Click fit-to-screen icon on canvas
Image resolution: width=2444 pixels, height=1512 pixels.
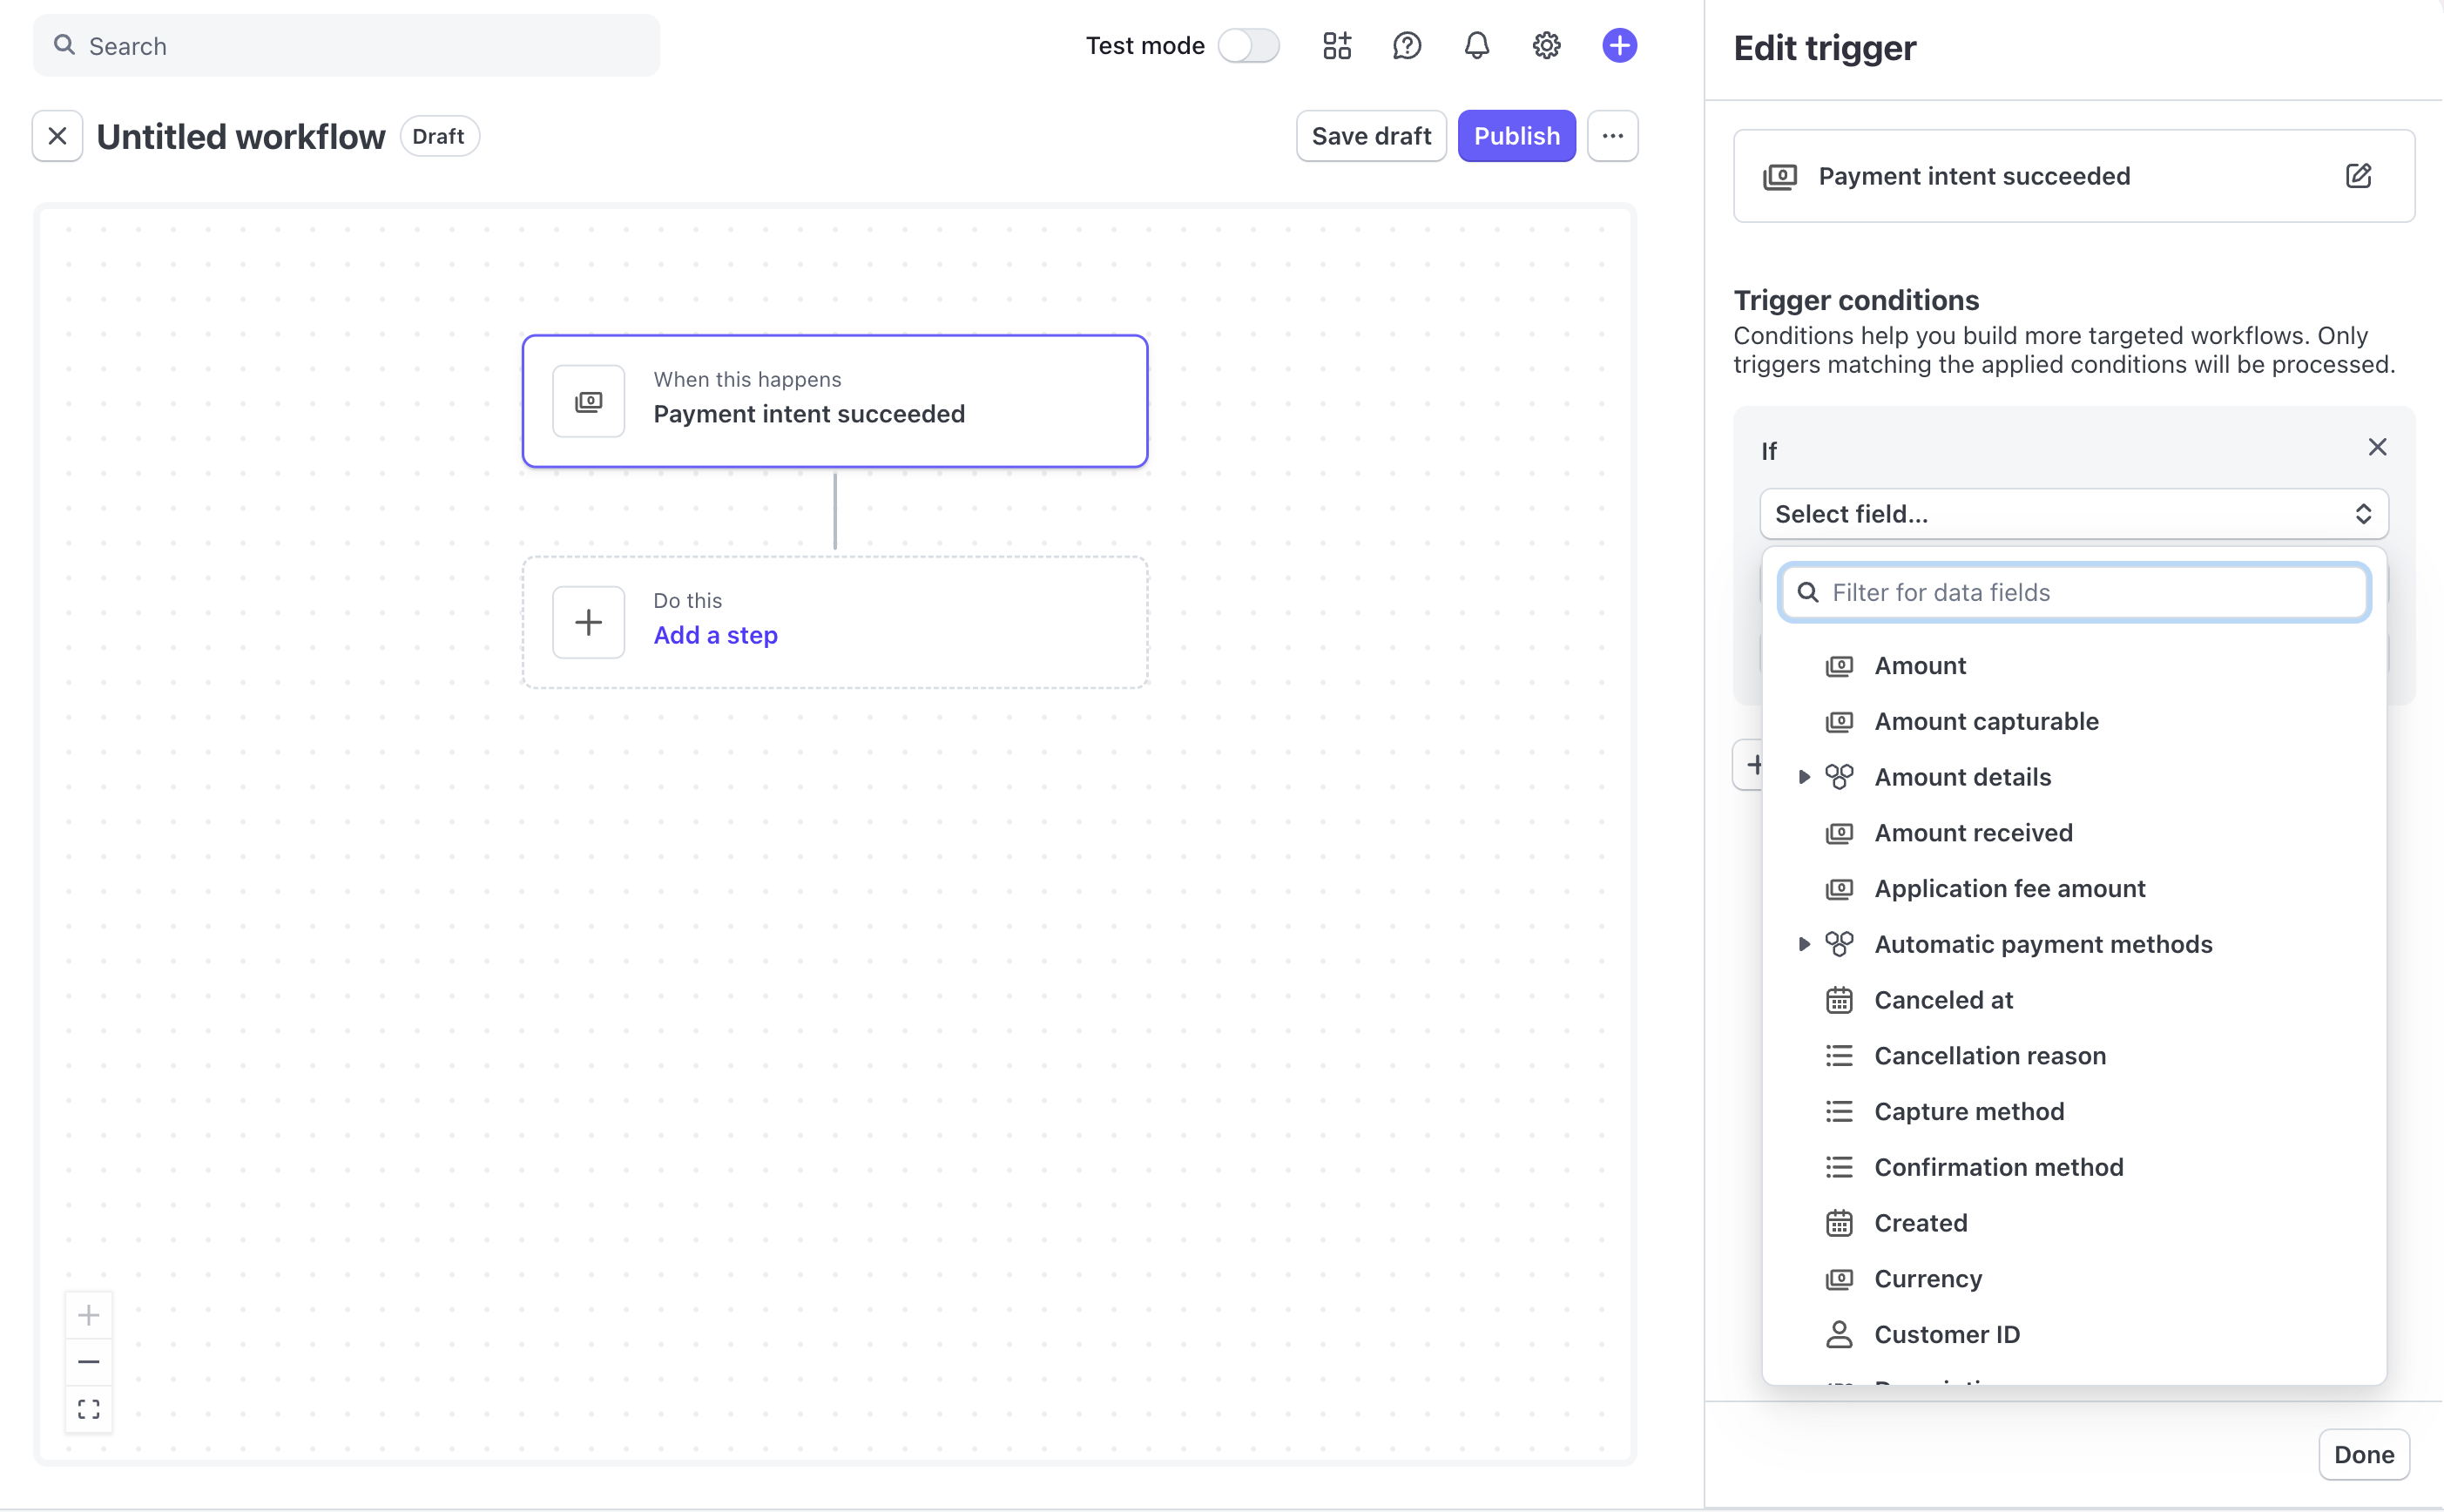point(89,1409)
